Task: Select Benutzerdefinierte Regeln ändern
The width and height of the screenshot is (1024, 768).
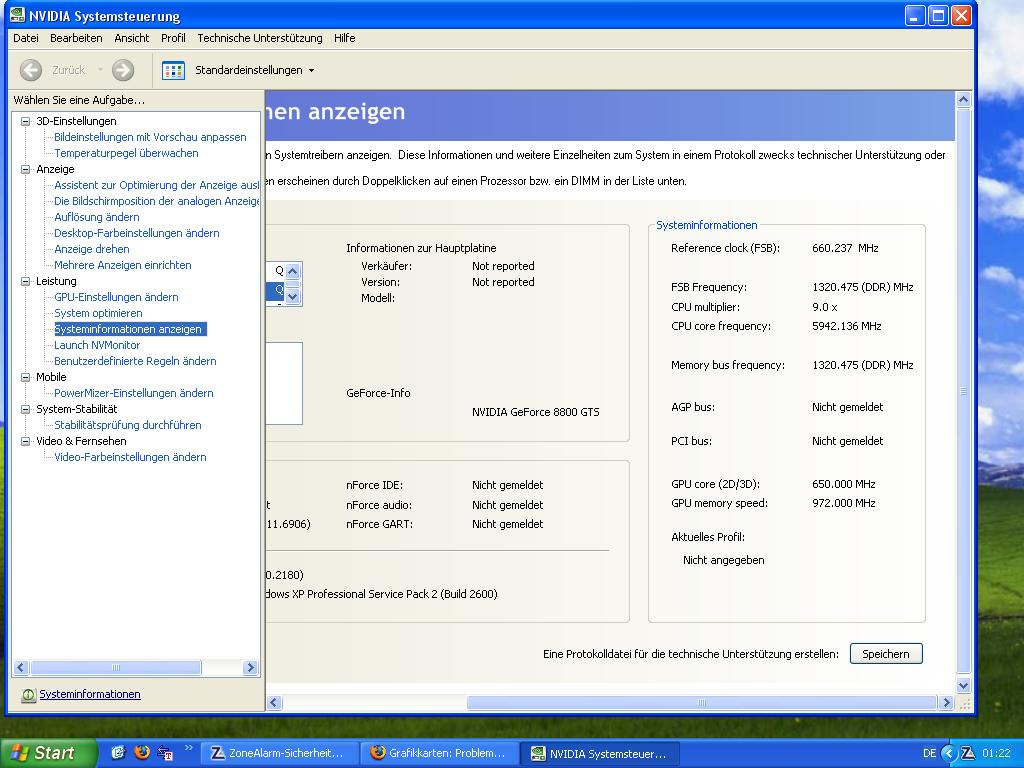Action: click(x=135, y=361)
